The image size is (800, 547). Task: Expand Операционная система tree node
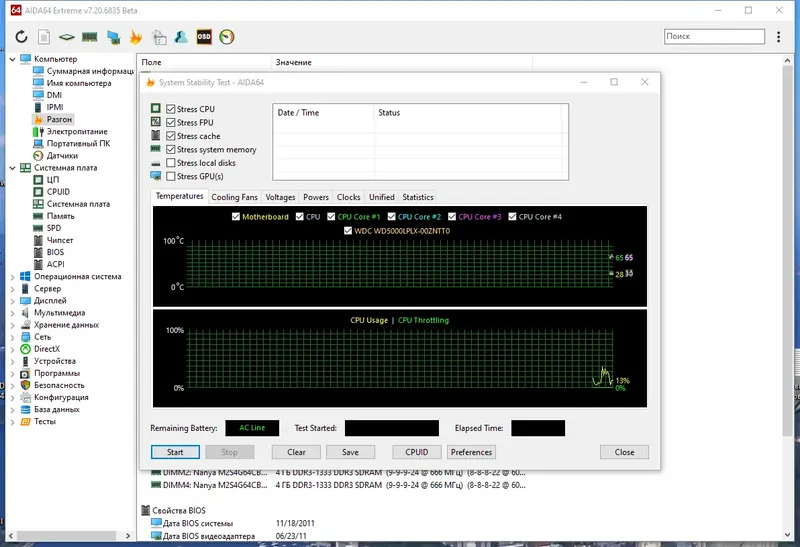[x=12, y=277]
